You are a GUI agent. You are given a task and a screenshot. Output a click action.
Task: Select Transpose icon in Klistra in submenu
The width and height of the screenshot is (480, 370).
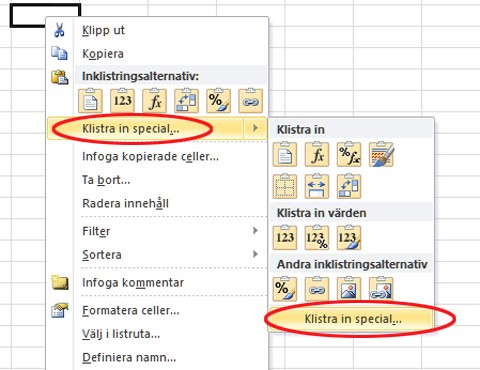pyautogui.click(x=349, y=186)
